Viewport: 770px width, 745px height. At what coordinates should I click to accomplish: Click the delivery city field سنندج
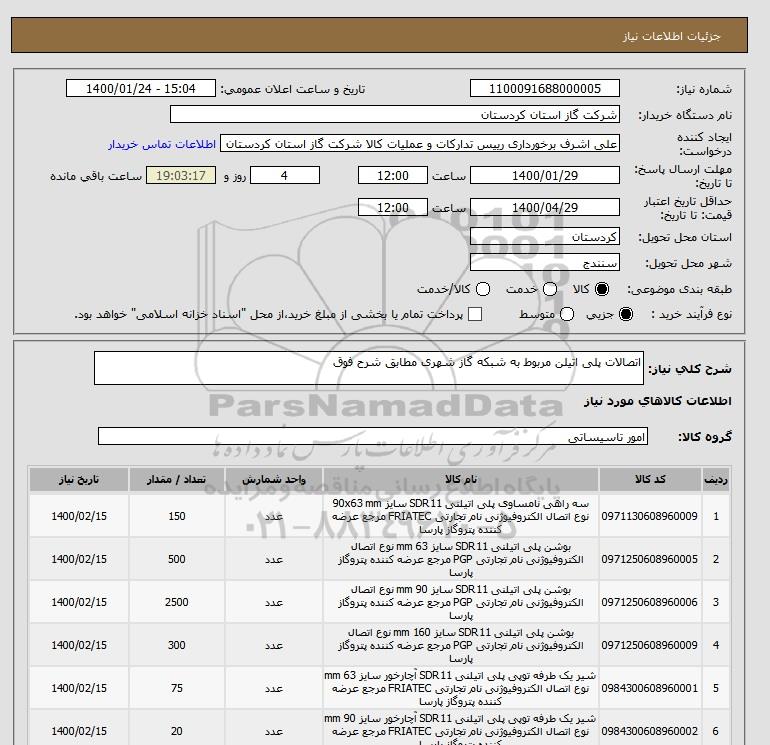coord(545,263)
